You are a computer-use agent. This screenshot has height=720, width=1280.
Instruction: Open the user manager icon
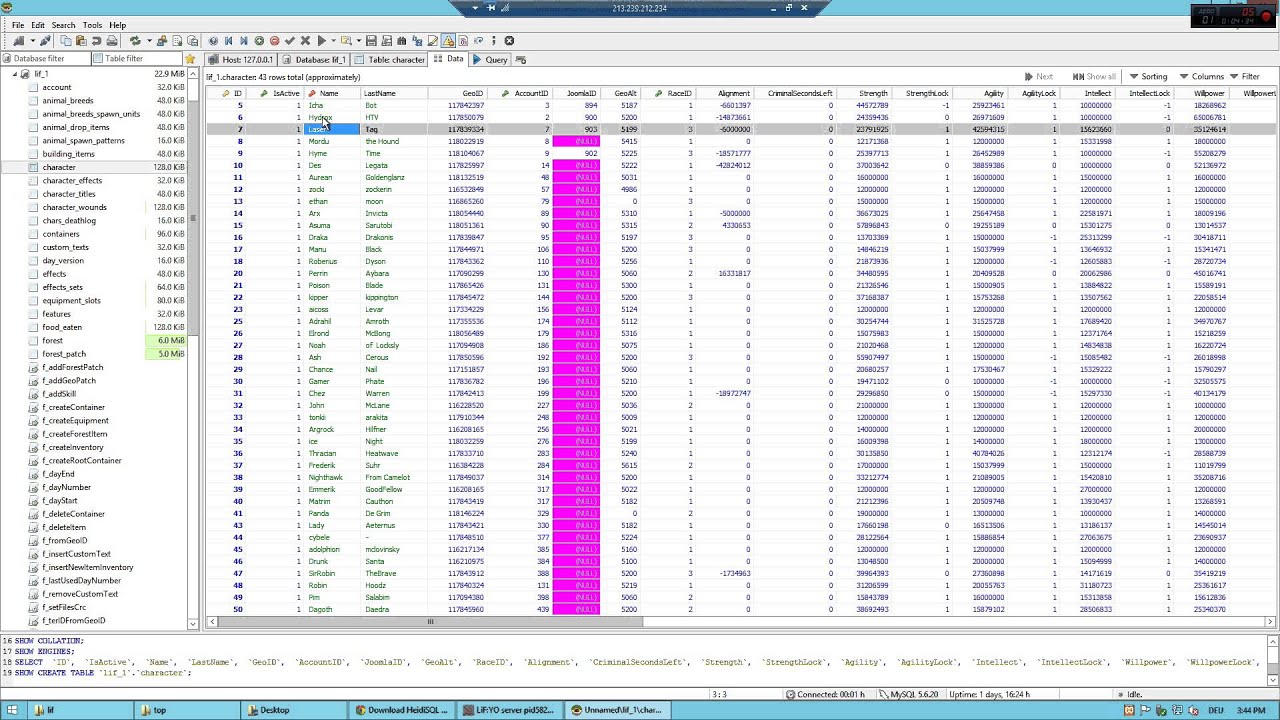(x=162, y=41)
